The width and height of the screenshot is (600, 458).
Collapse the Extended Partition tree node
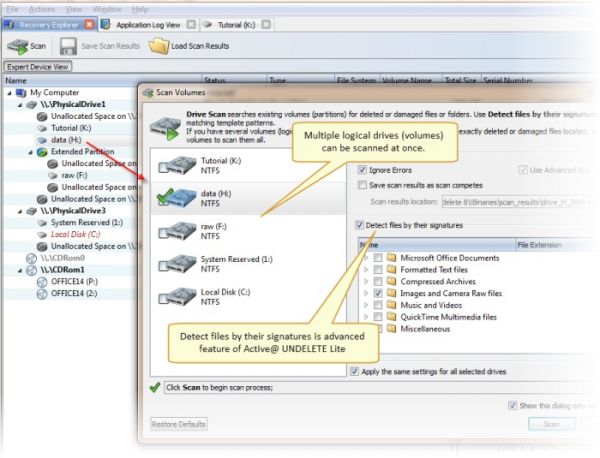click(x=29, y=151)
